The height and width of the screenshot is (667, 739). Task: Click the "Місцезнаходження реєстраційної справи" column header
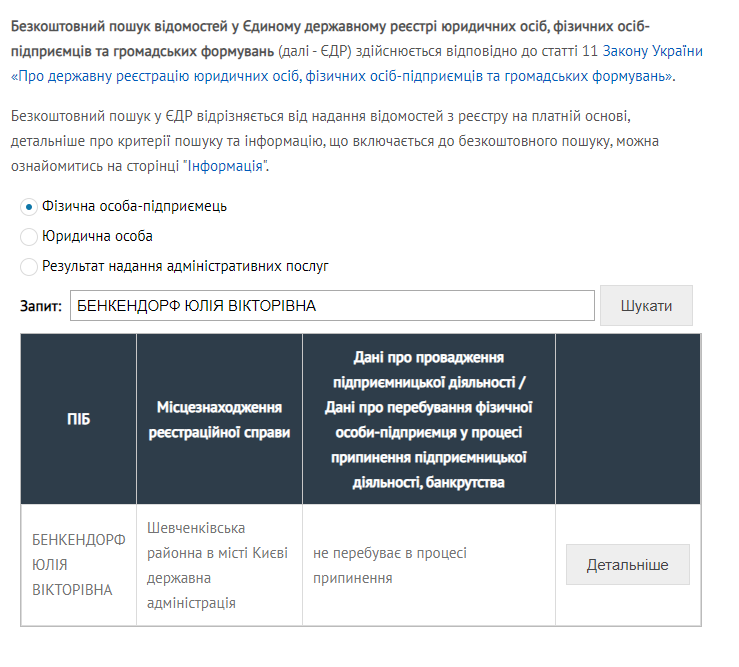219,419
